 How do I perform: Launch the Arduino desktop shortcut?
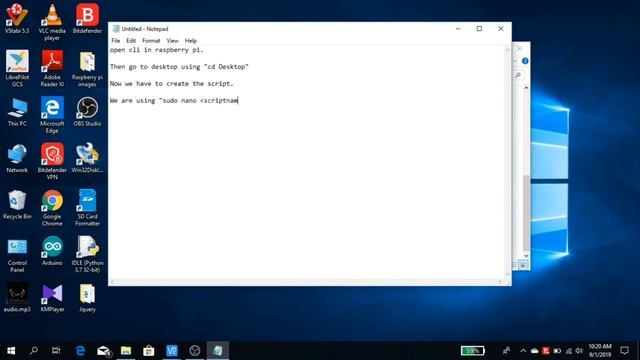pos(52,251)
